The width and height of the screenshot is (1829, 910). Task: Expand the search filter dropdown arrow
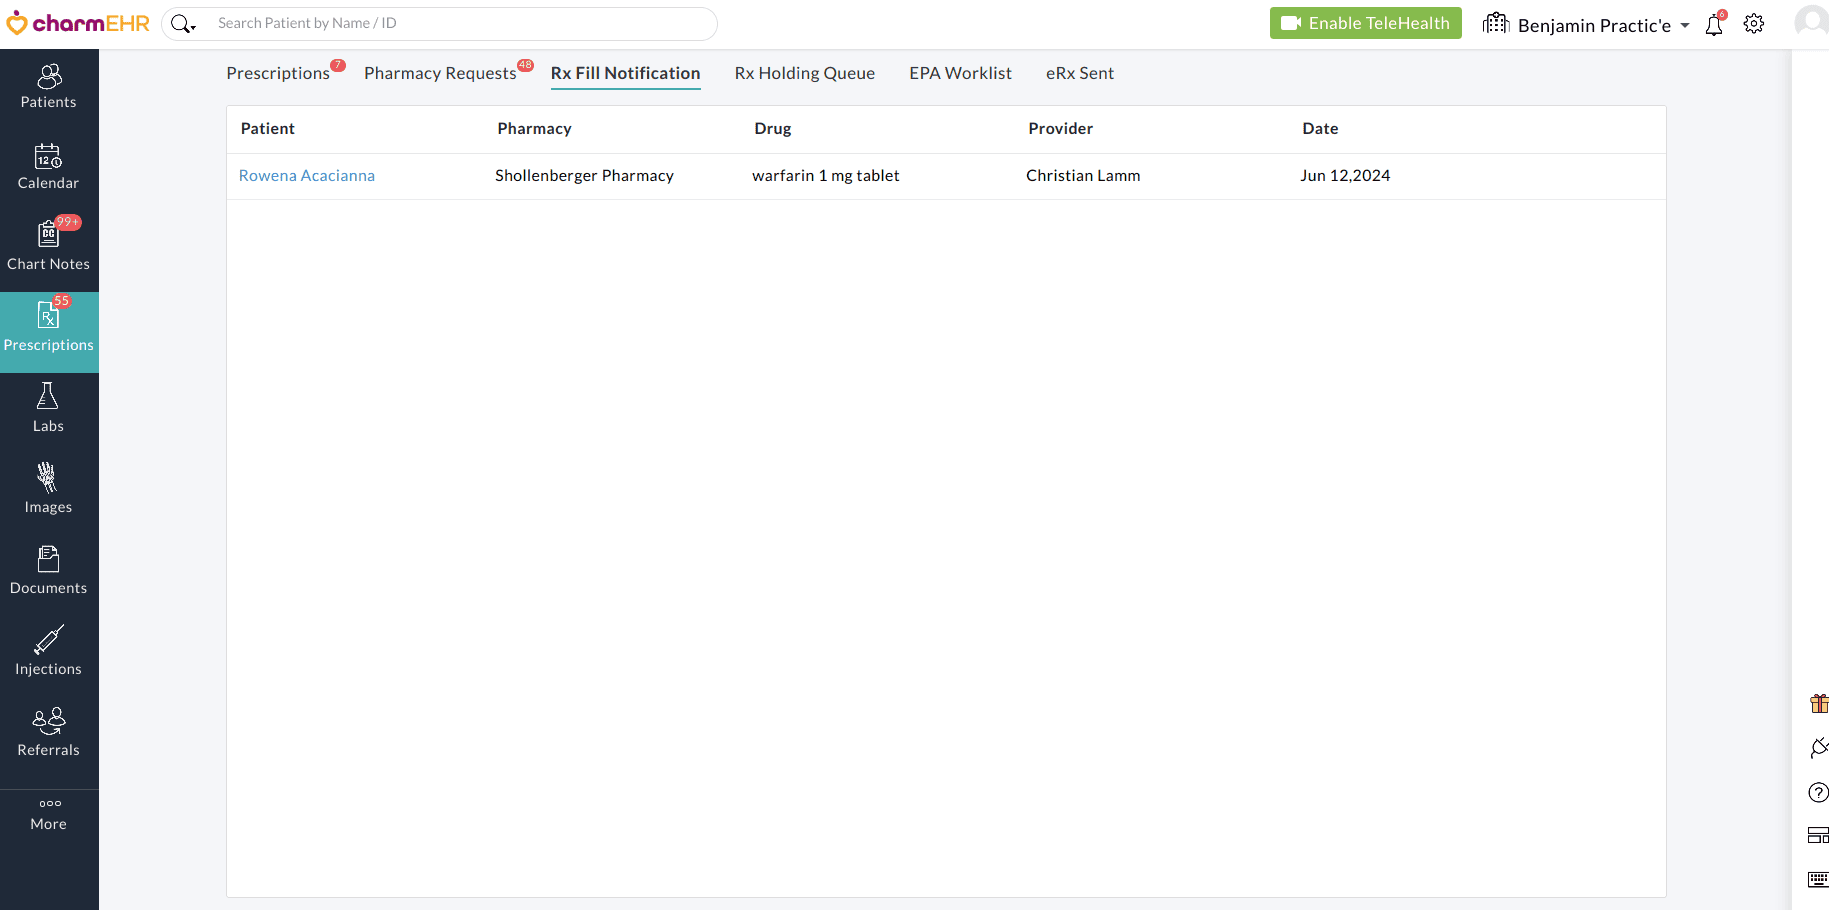192,27
